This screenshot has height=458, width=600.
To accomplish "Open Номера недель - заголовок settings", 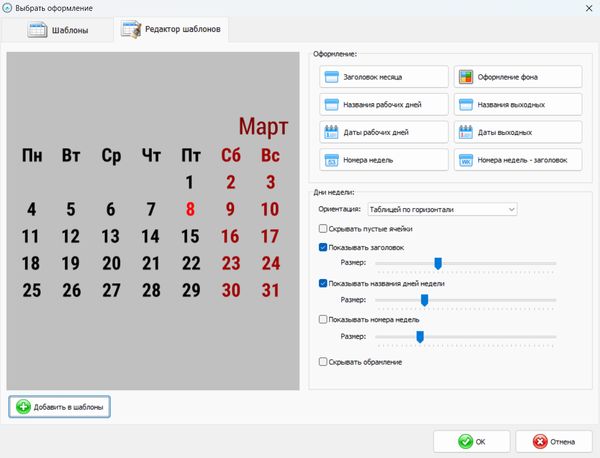I will [x=517, y=160].
